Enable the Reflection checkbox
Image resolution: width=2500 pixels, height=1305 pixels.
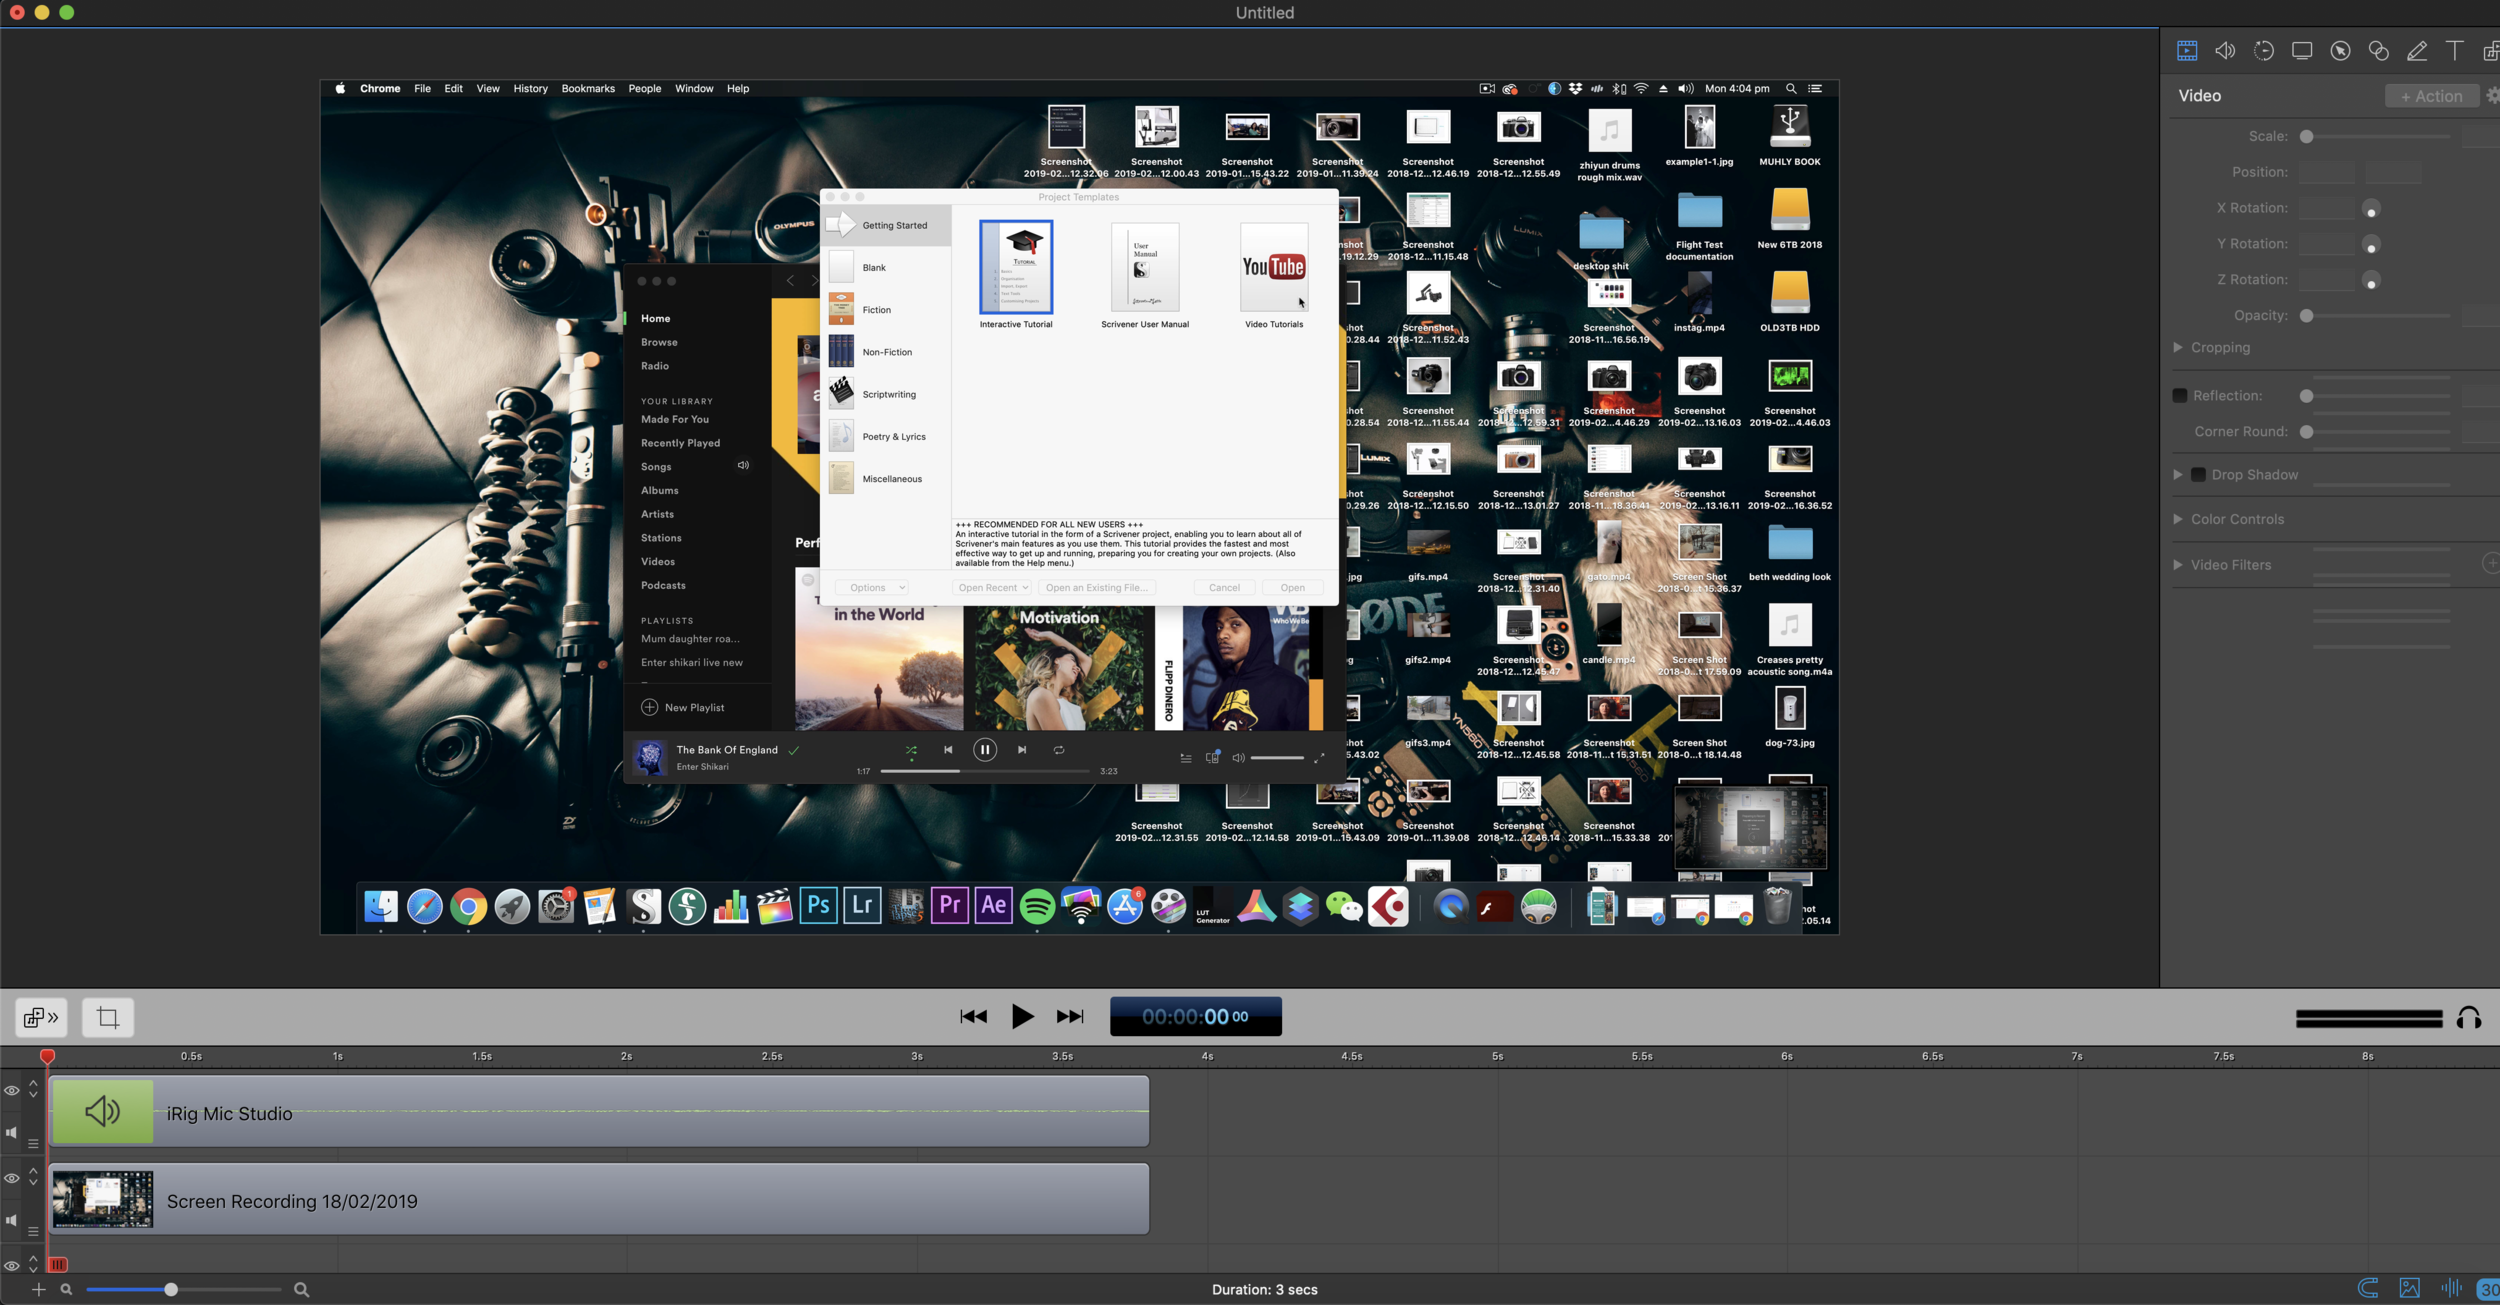(2180, 395)
